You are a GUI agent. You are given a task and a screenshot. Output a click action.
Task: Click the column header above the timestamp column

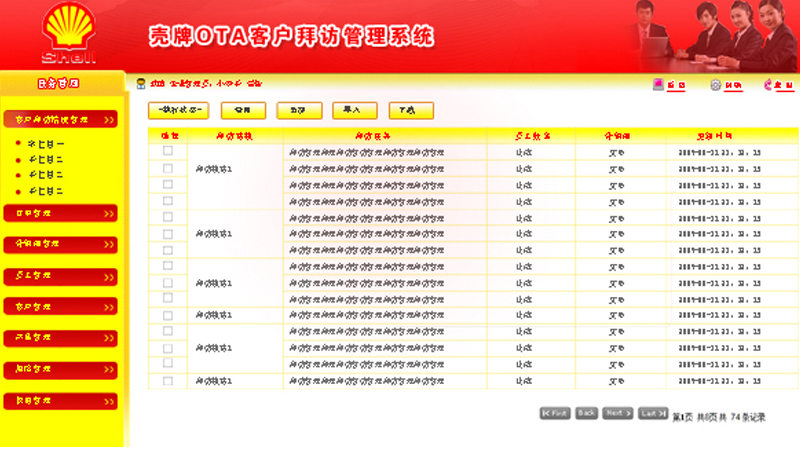(732, 136)
